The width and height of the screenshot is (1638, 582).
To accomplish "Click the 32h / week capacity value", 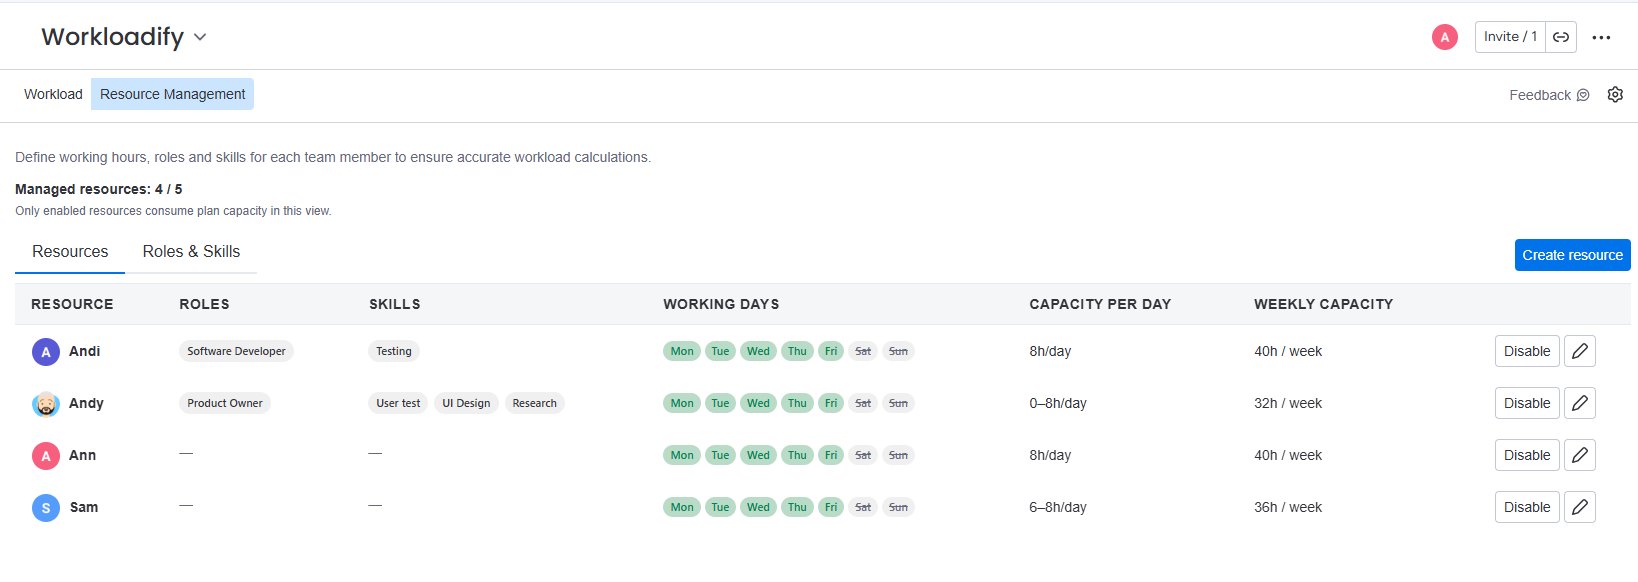I will point(1288,403).
